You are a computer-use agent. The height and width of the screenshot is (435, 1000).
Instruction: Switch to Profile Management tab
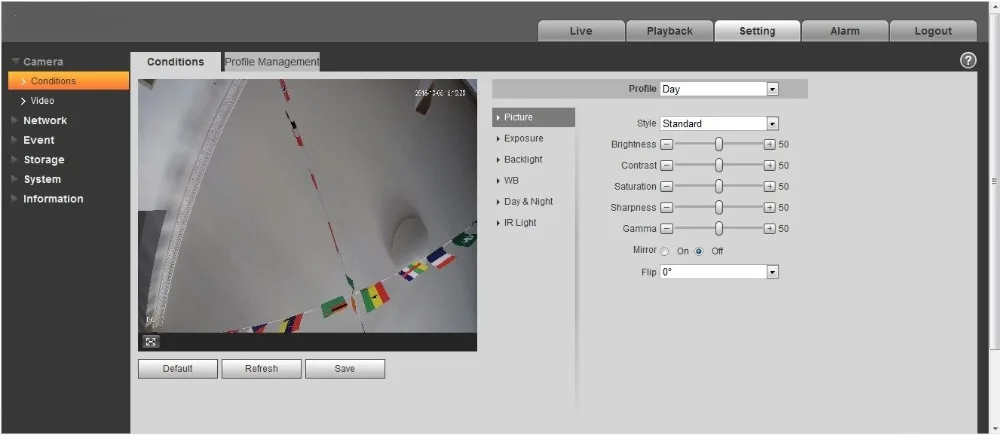coord(272,62)
